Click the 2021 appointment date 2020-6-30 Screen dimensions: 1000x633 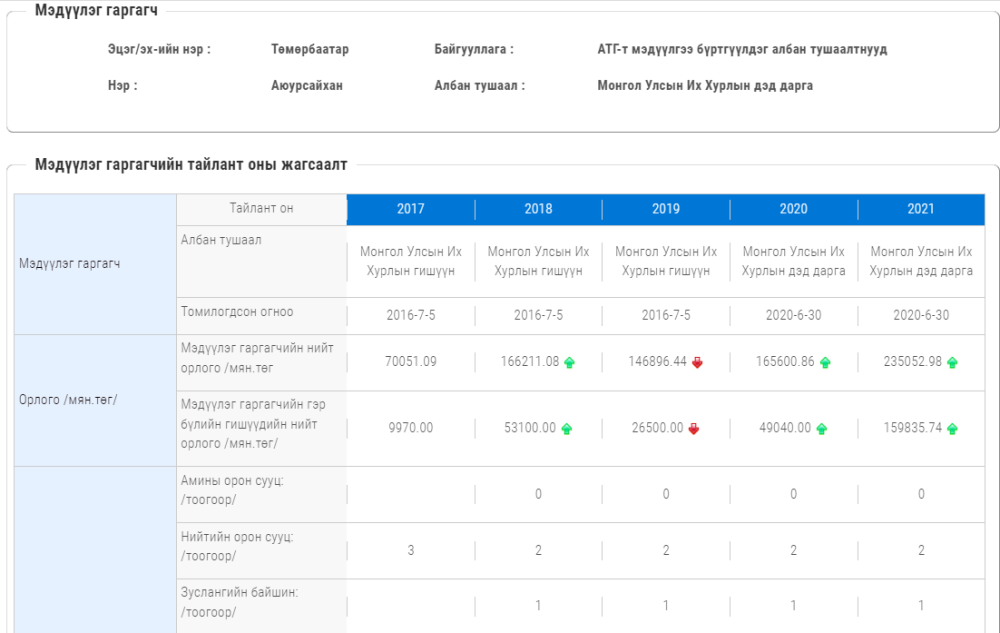921,315
